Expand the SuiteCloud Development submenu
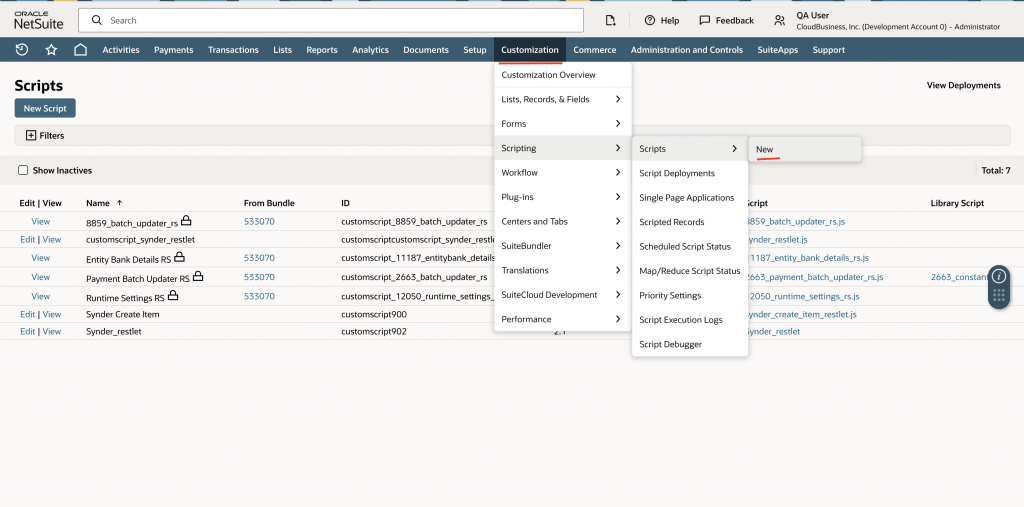 [x=562, y=295]
